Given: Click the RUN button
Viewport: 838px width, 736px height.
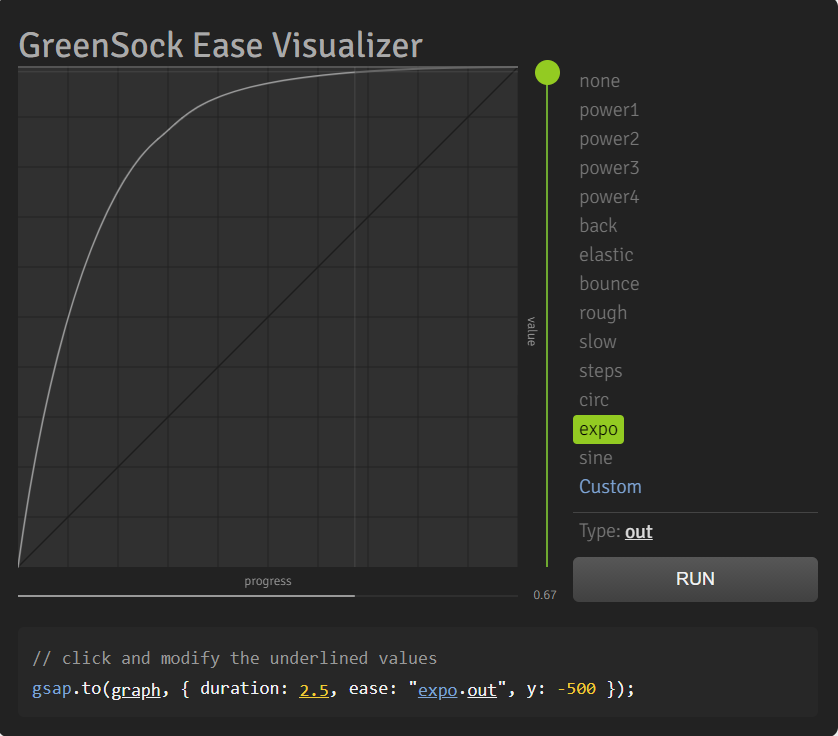Looking at the screenshot, I should click(x=695, y=579).
